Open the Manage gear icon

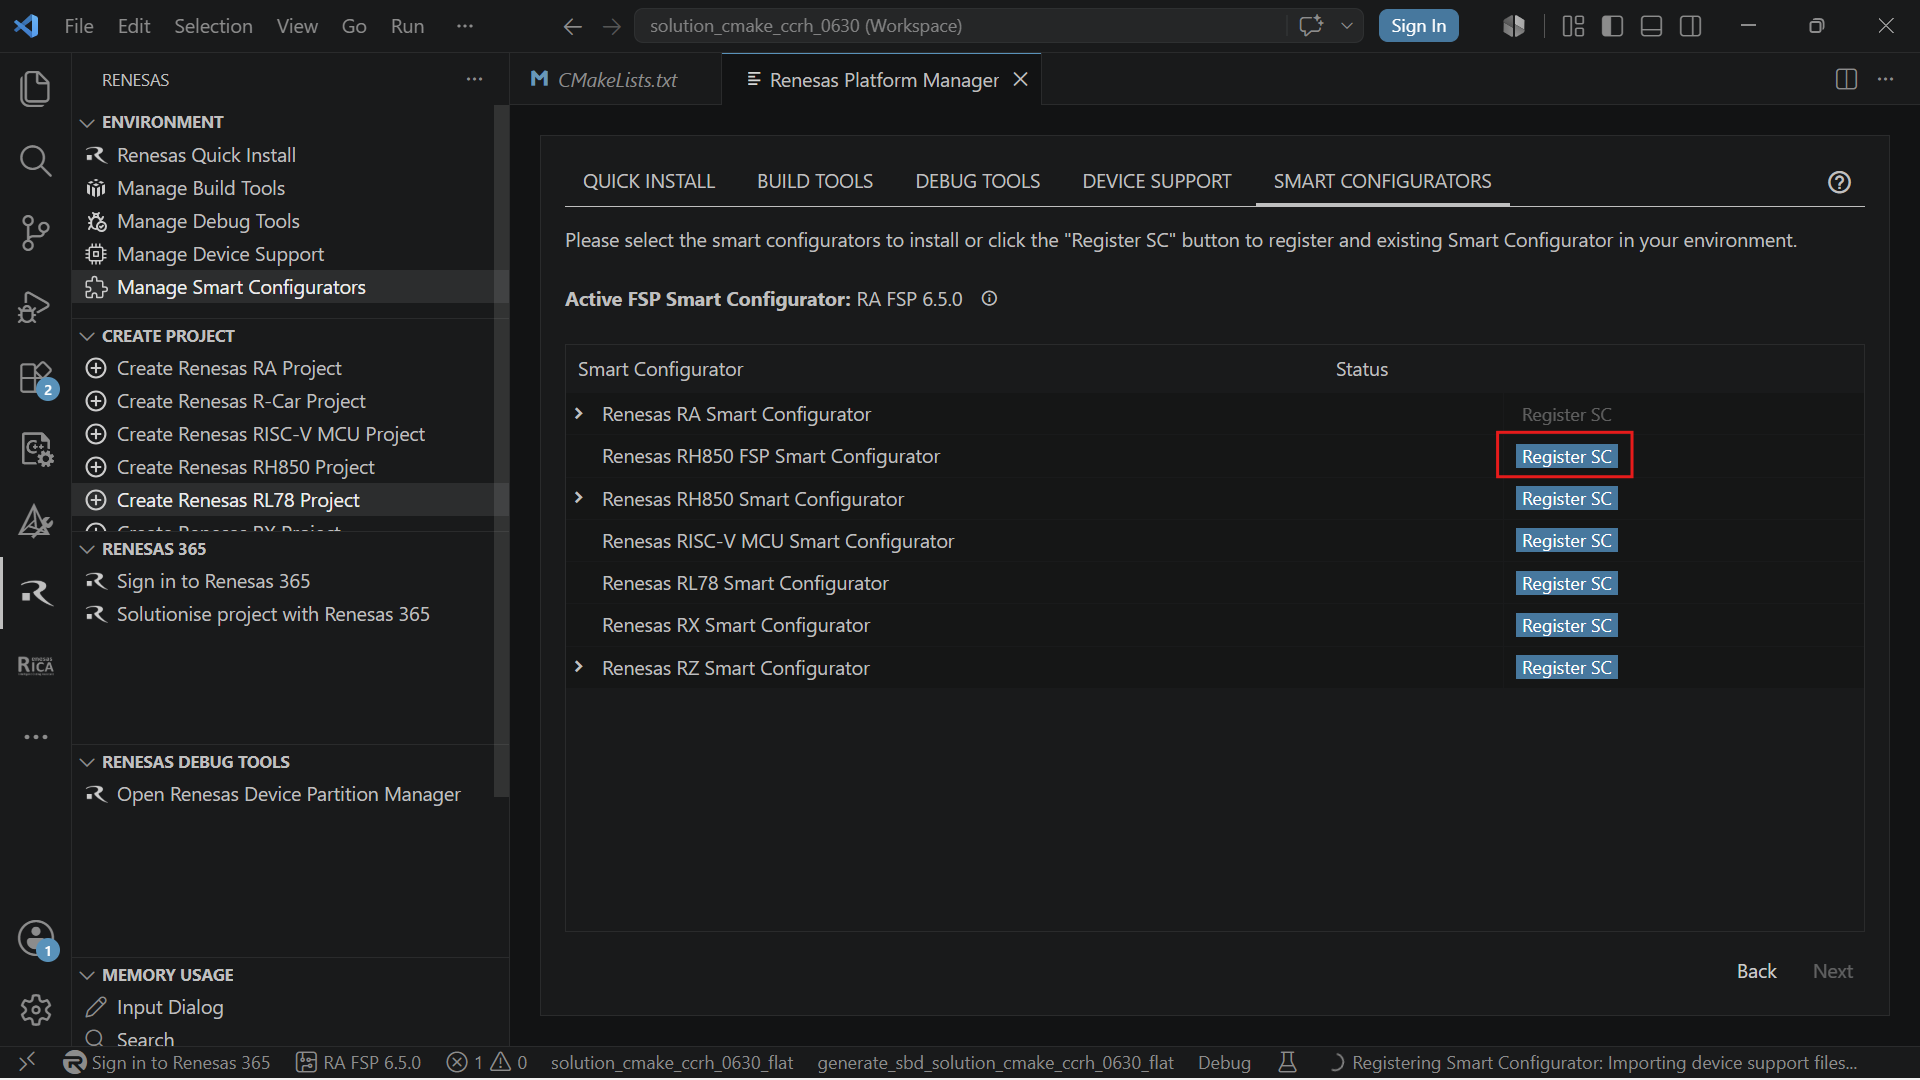36,1010
